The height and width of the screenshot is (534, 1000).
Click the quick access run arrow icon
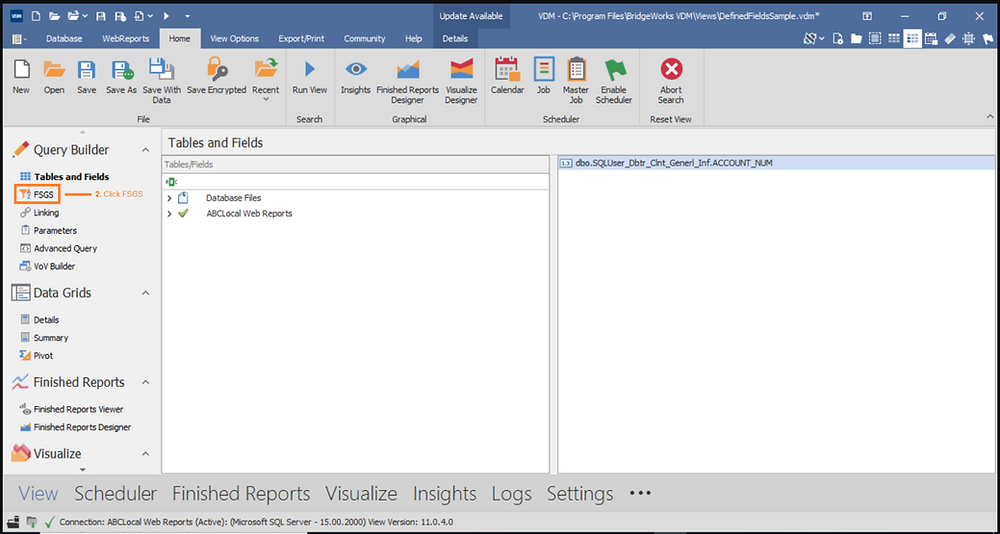click(x=166, y=15)
